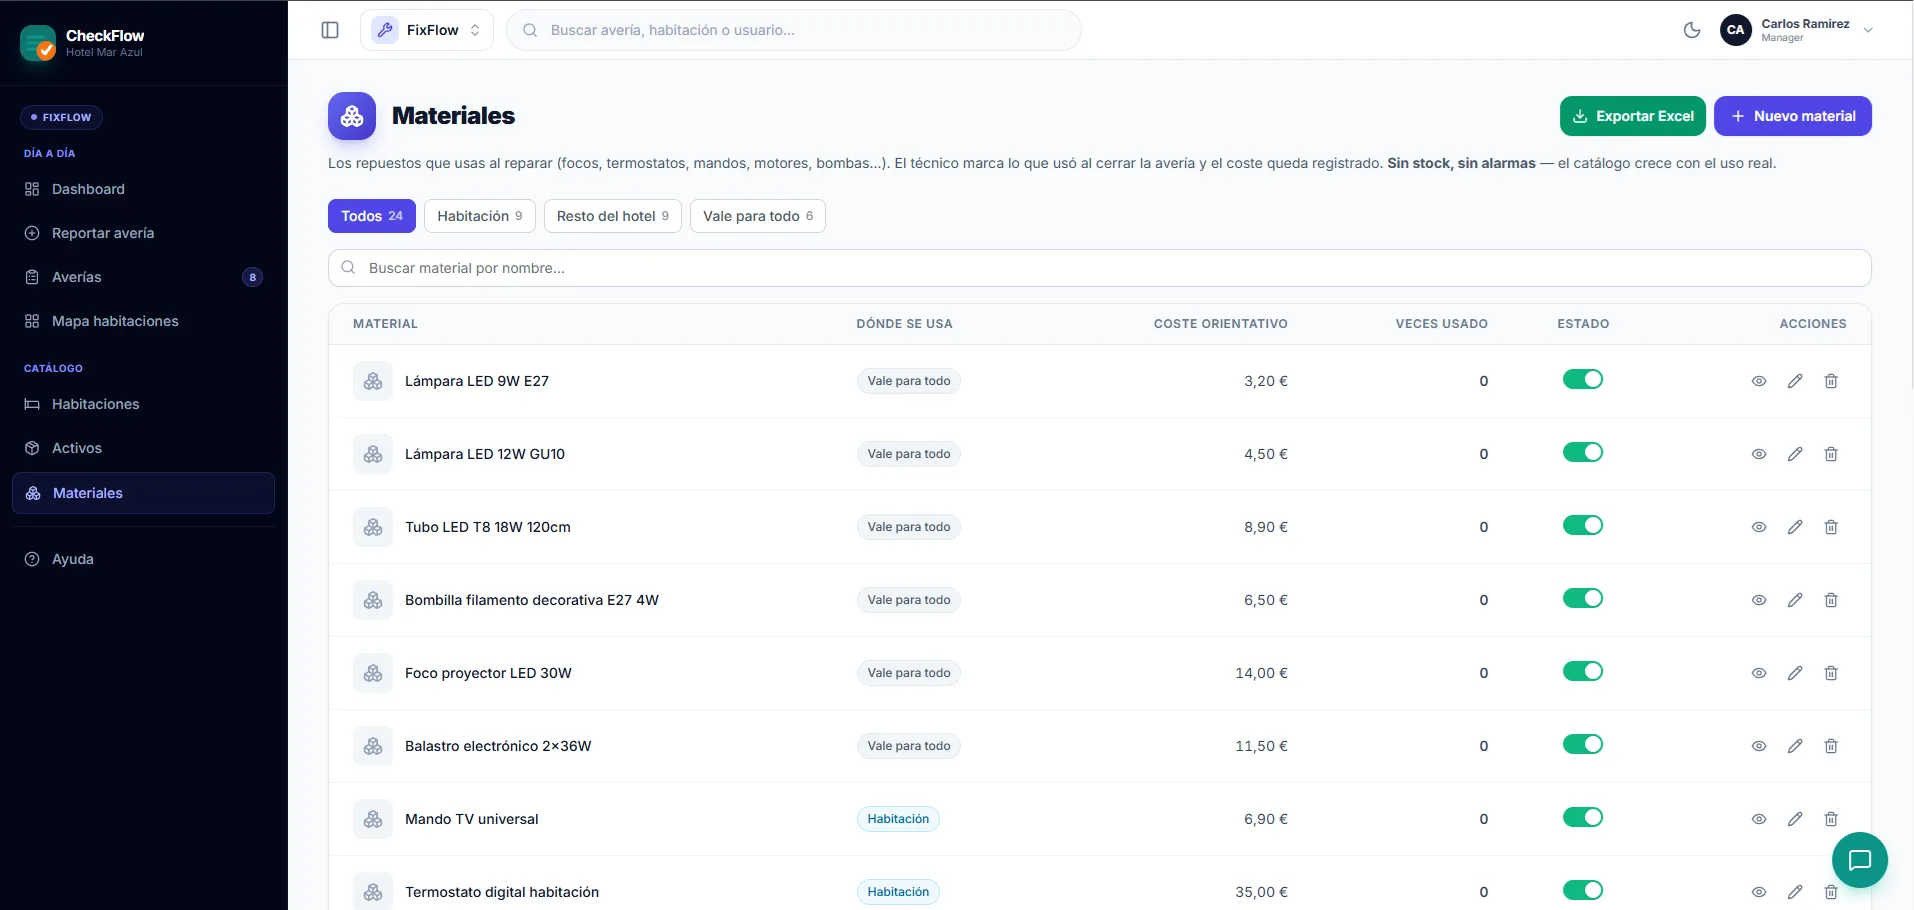
Task: Select the Vale para todo filter tab
Action: click(758, 216)
